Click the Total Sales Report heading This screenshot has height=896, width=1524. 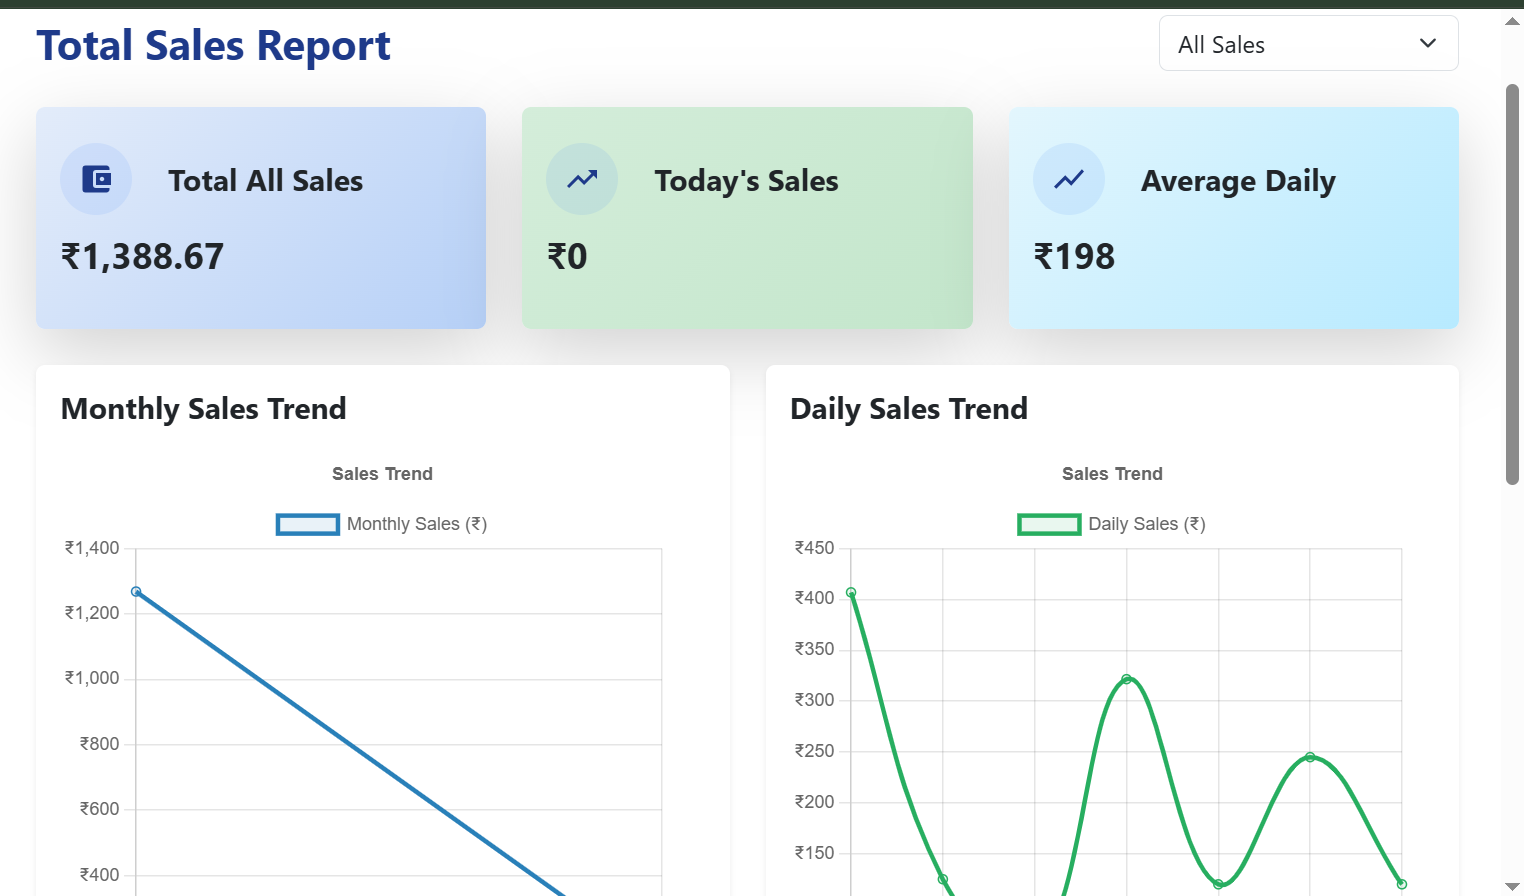(213, 46)
